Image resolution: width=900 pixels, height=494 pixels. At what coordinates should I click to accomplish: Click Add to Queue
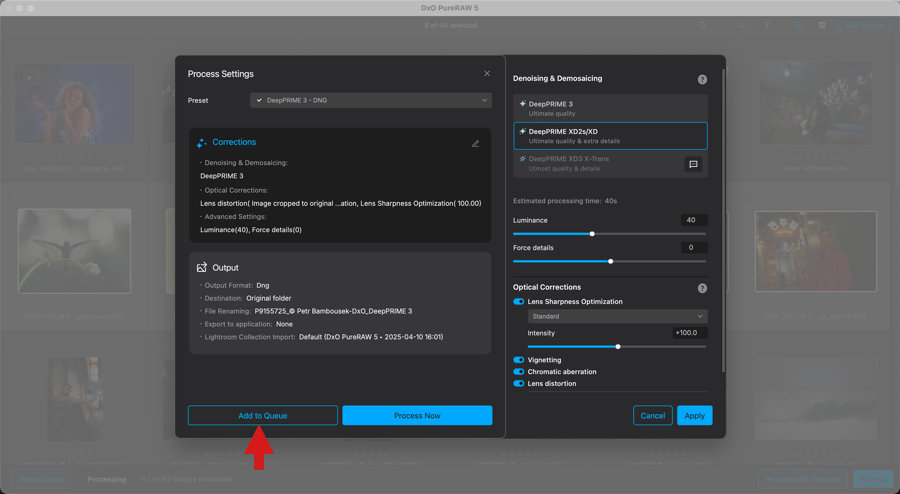[263, 415]
